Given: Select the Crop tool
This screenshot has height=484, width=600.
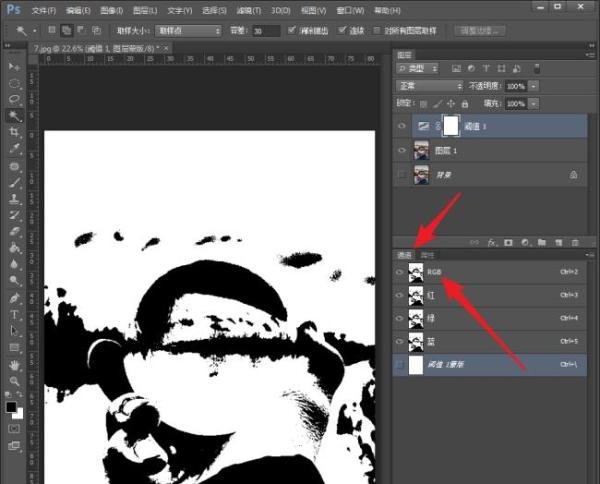Looking at the screenshot, I should (14, 132).
